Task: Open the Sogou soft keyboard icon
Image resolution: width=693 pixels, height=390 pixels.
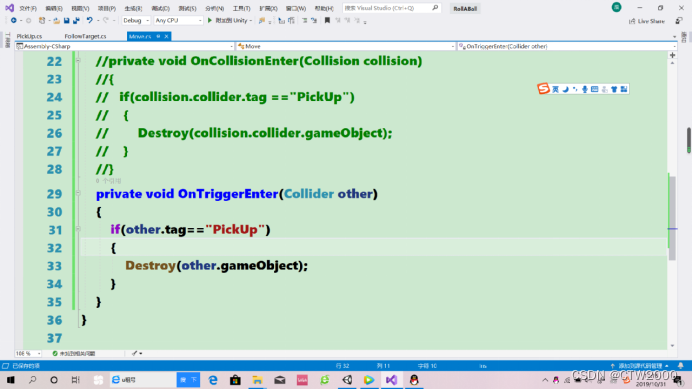Action: point(594,89)
